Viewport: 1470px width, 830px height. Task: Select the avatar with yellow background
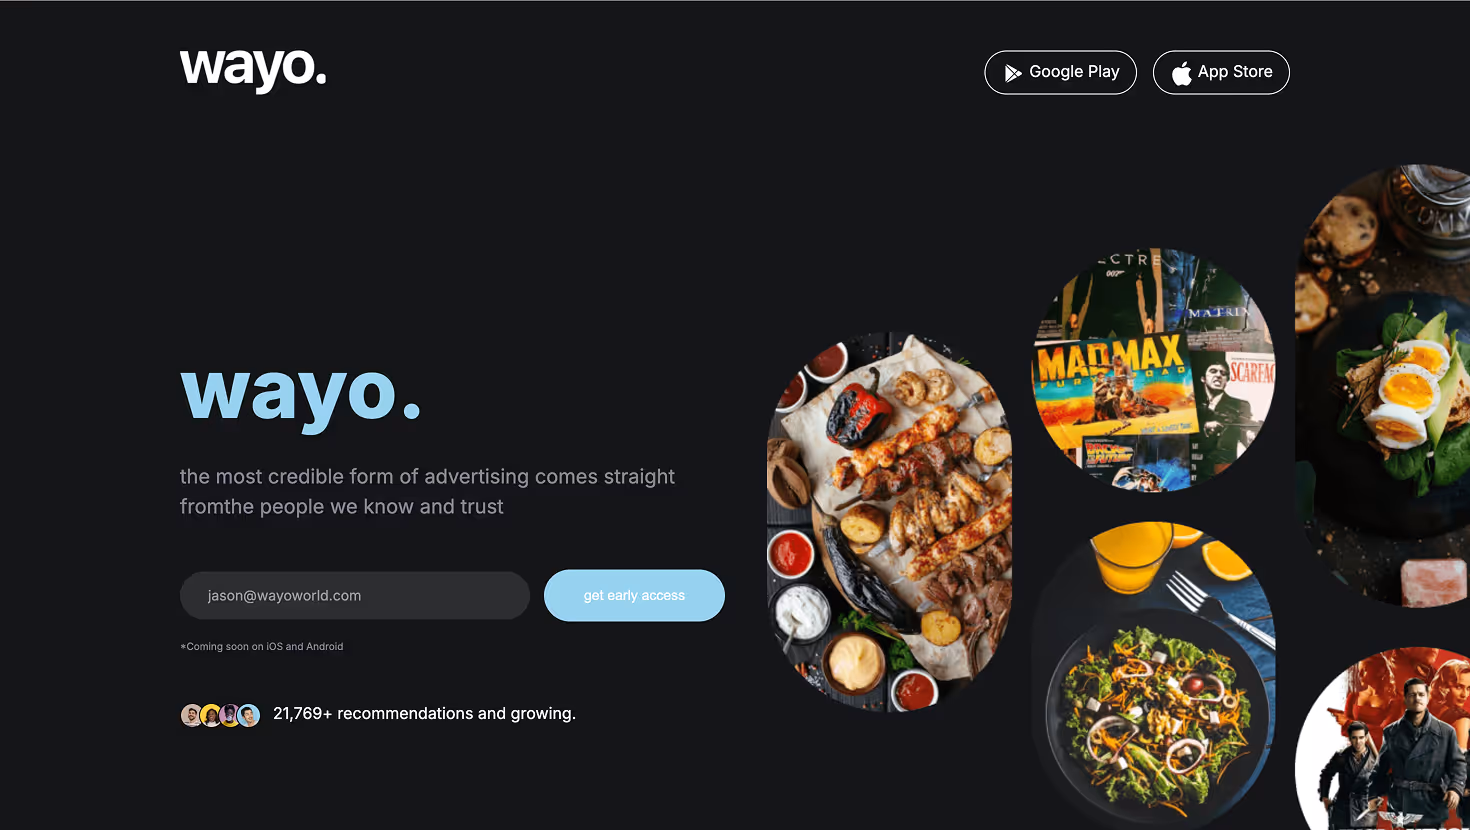click(x=210, y=715)
